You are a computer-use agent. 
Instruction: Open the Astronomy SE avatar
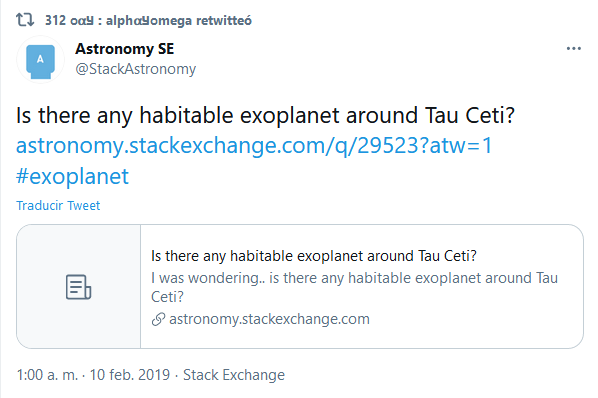(40, 60)
